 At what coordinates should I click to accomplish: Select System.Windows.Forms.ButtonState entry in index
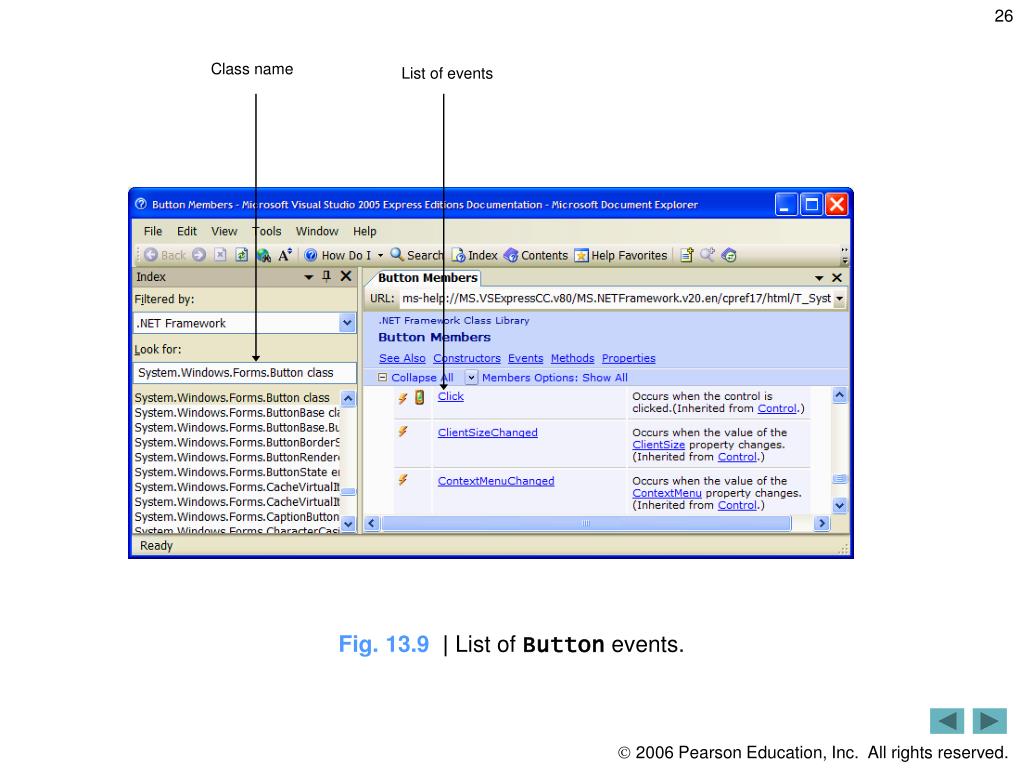(x=237, y=472)
